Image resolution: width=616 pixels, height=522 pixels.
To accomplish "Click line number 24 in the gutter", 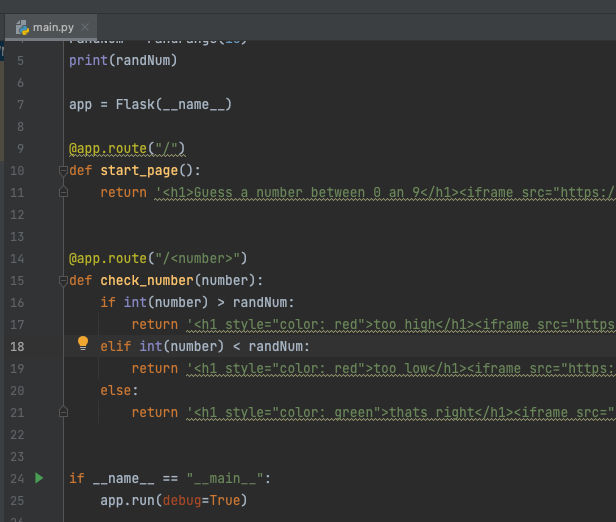I will pos(17,478).
